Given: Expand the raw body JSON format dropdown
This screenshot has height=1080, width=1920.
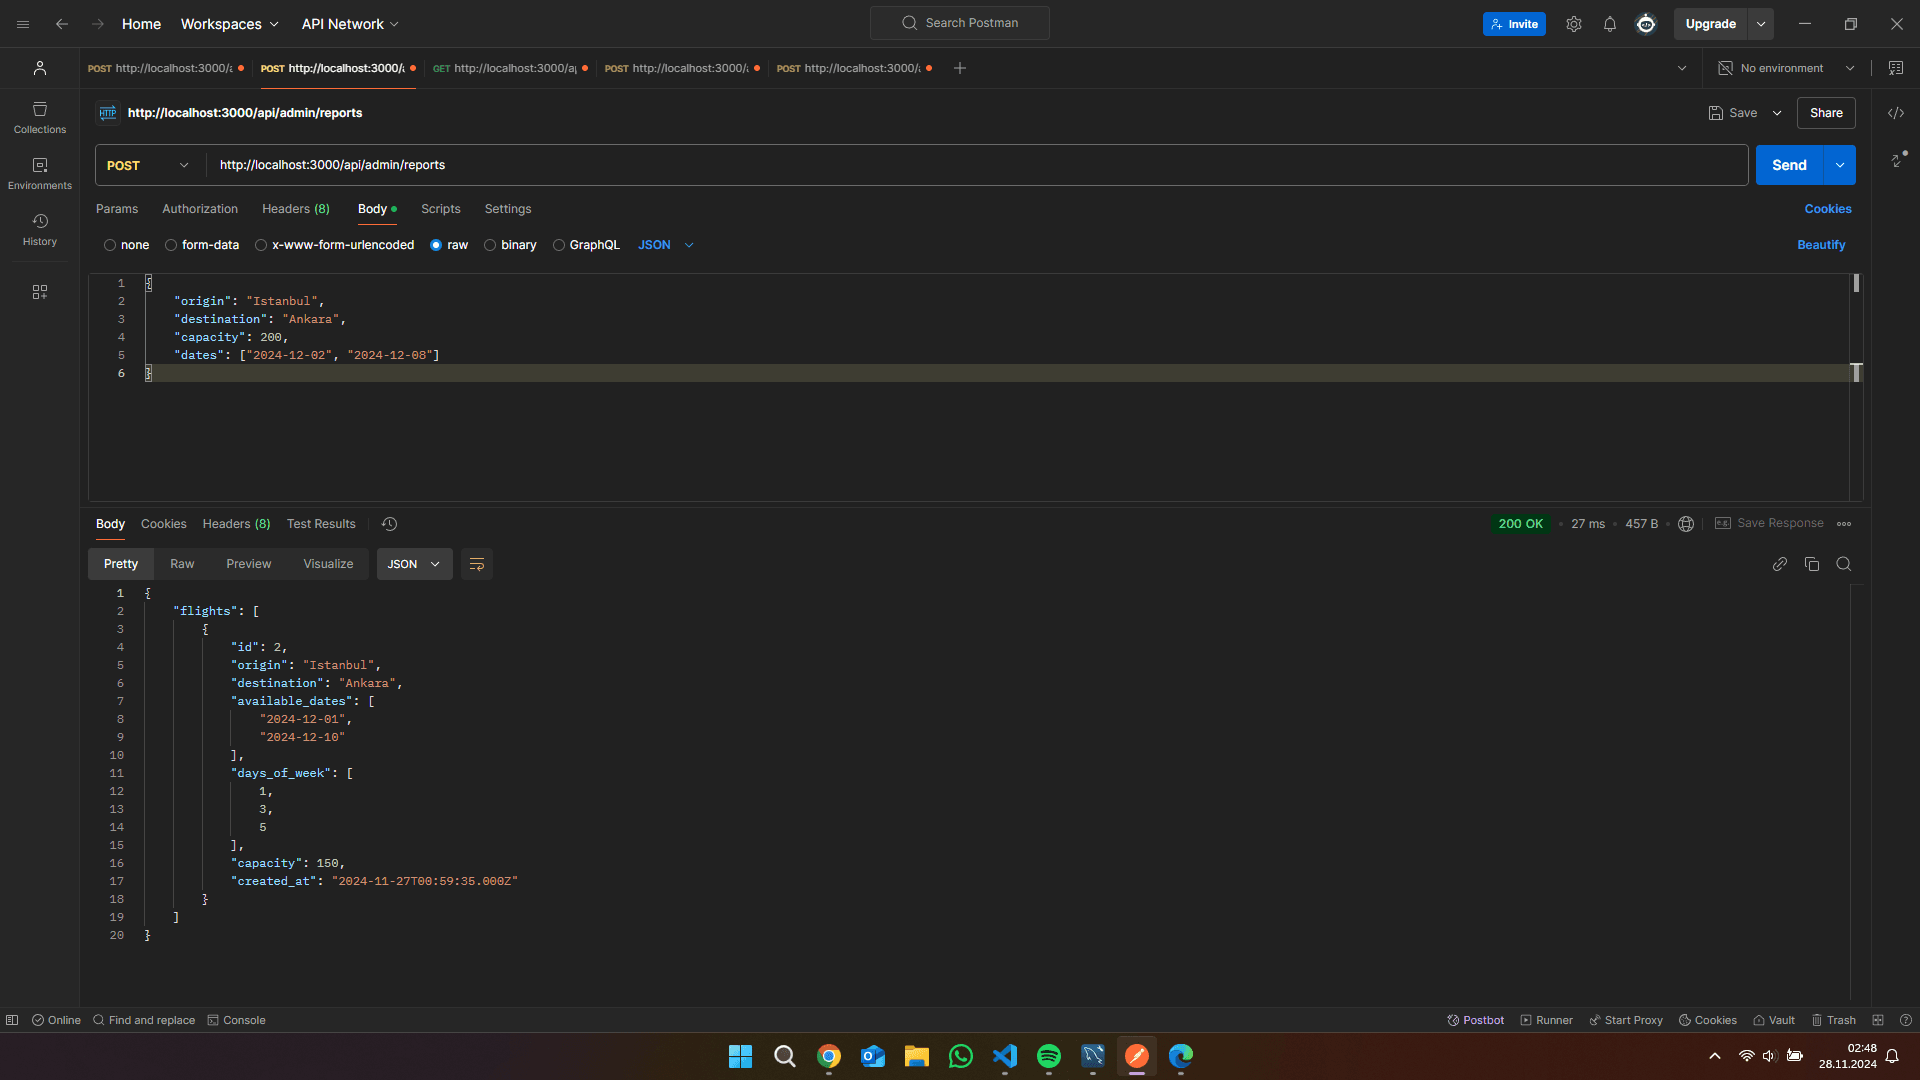Looking at the screenshot, I should [x=666, y=245].
